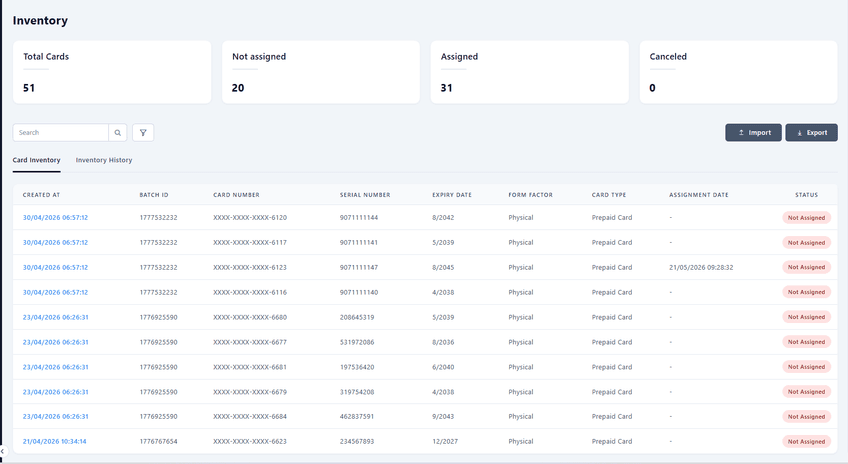Sort by the FORM FACTOR column header

point(530,195)
